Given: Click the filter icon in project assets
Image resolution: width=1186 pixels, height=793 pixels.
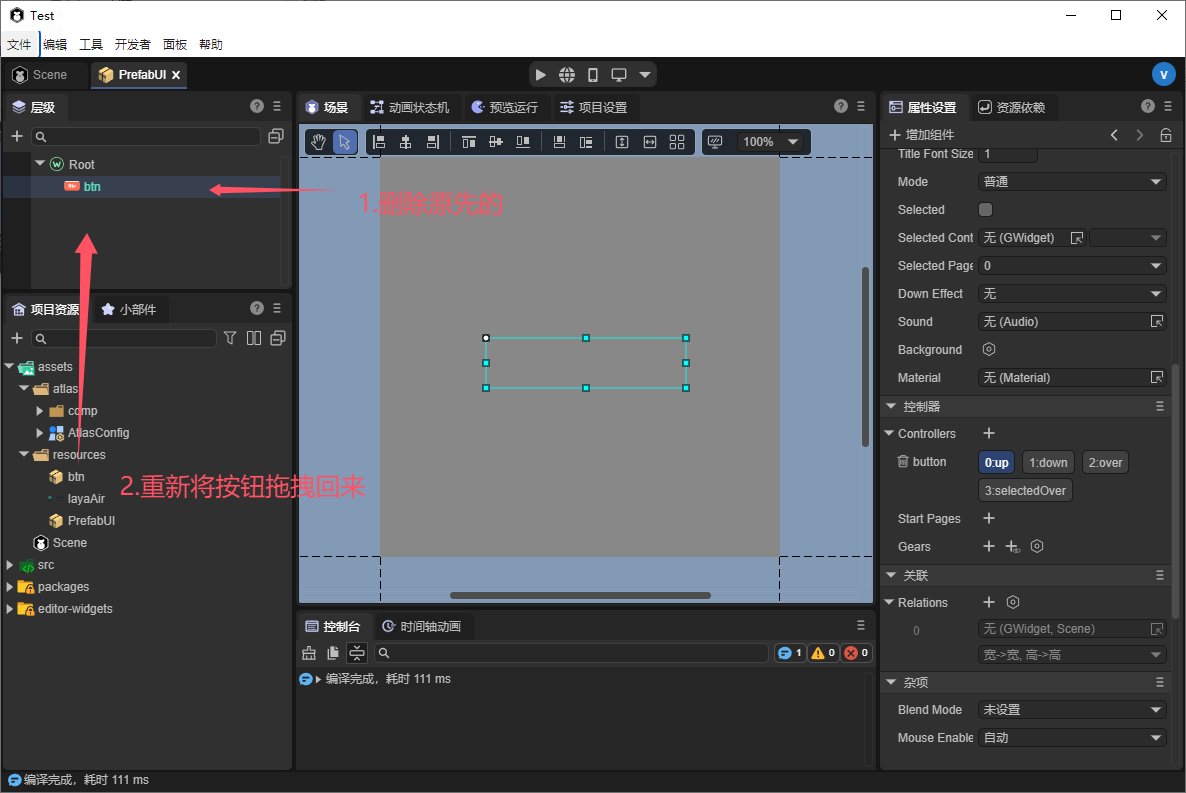Looking at the screenshot, I should pos(230,338).
